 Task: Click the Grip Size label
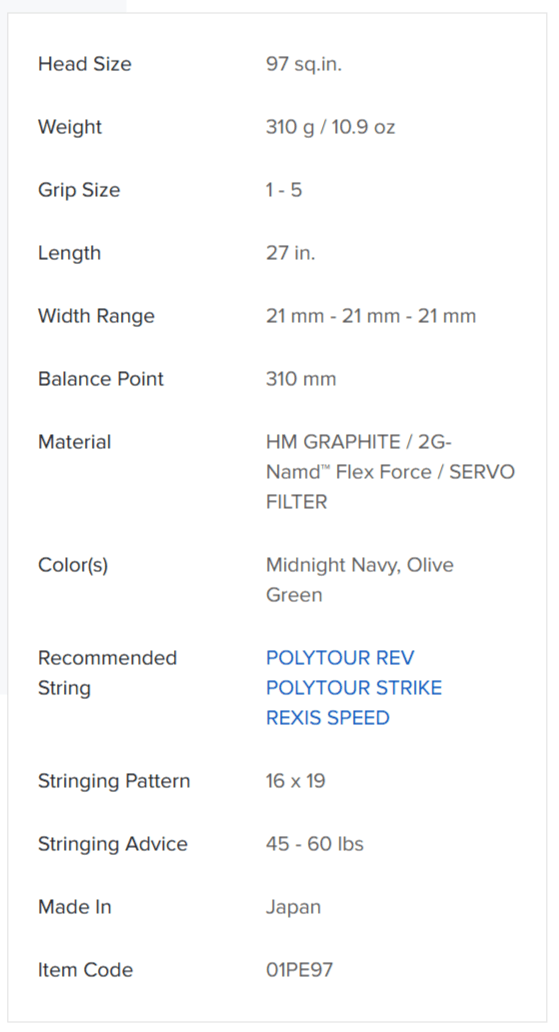click(x=79, y=190)
